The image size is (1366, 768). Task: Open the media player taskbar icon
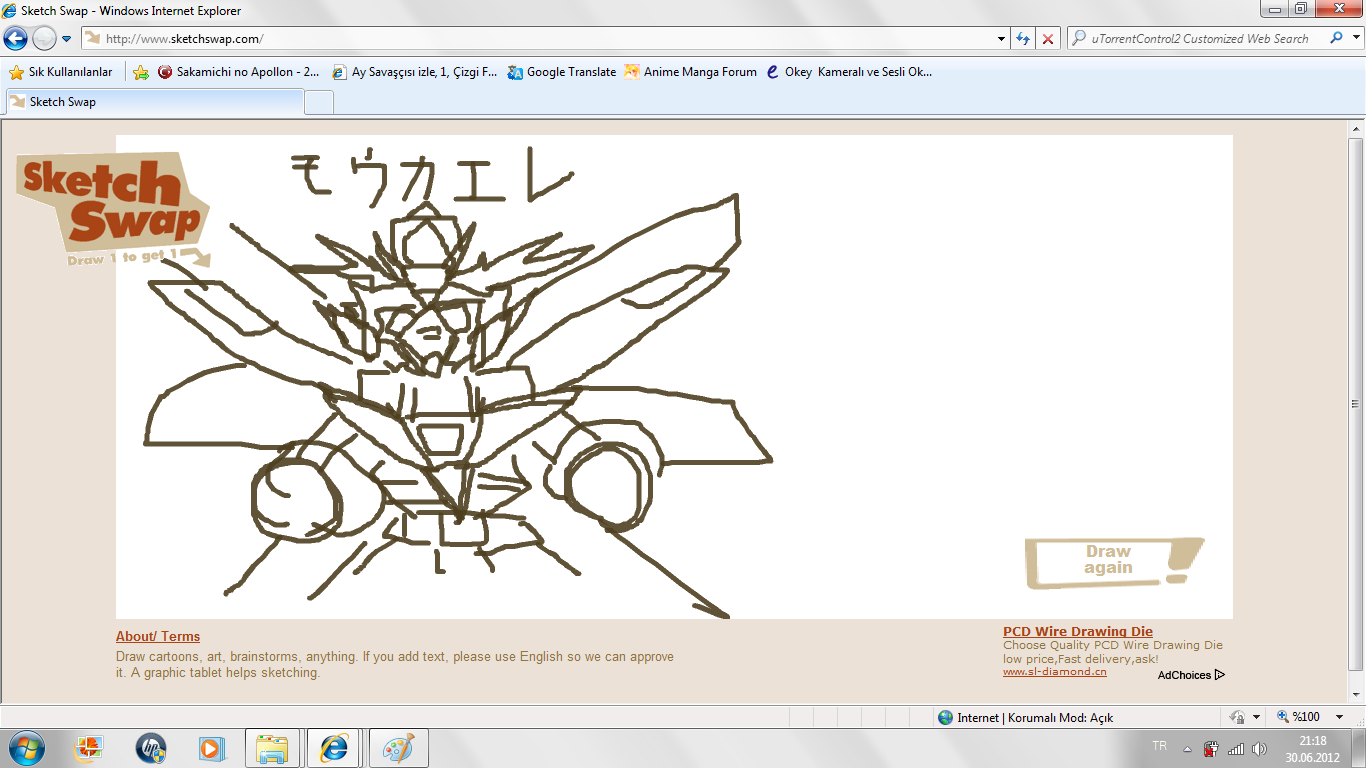pos(211,748)
